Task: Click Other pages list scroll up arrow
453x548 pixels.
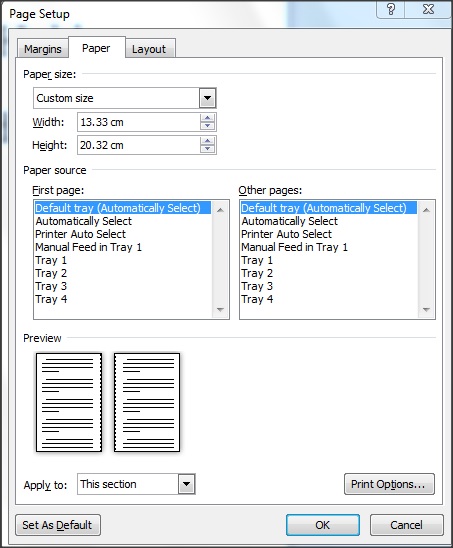Action: point(426,210)
